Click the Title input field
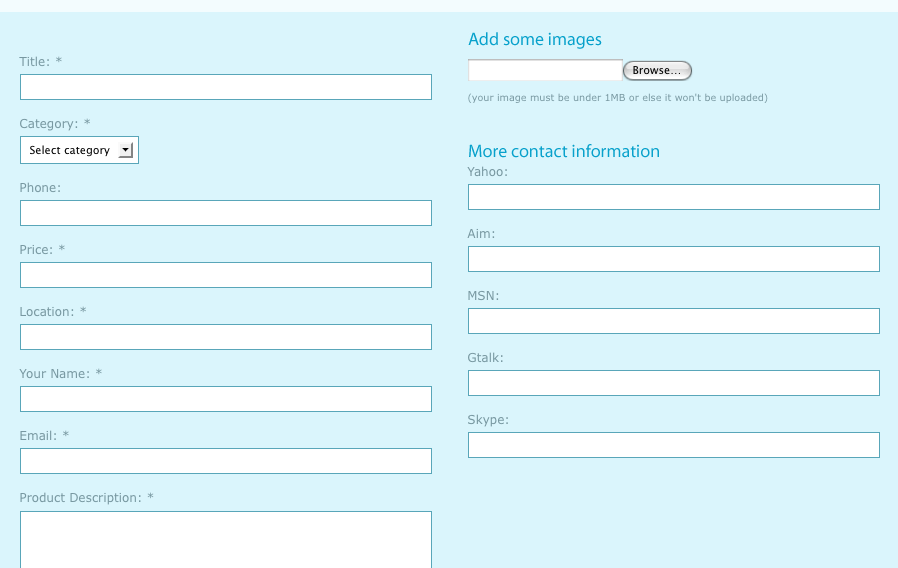898x568 pixels. 226,87
